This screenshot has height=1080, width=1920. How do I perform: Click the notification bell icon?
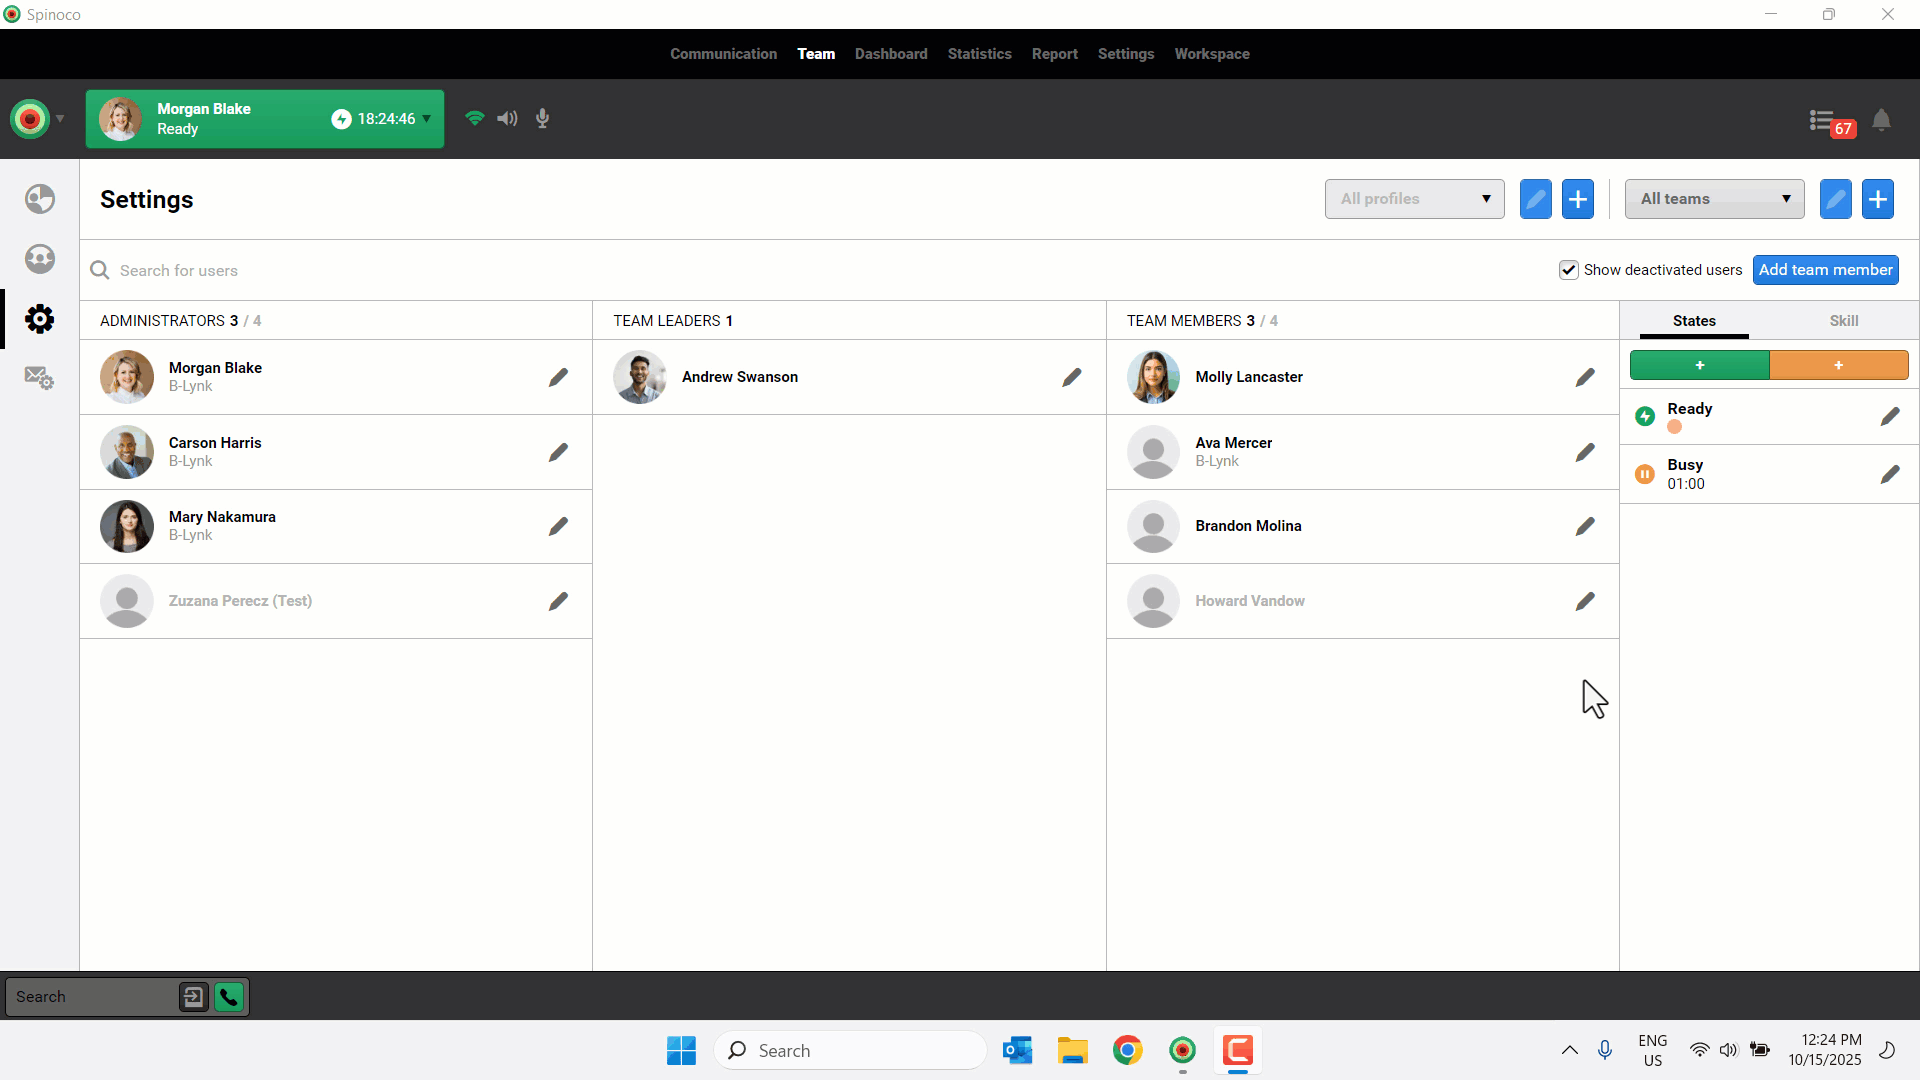click(1881, 121)
